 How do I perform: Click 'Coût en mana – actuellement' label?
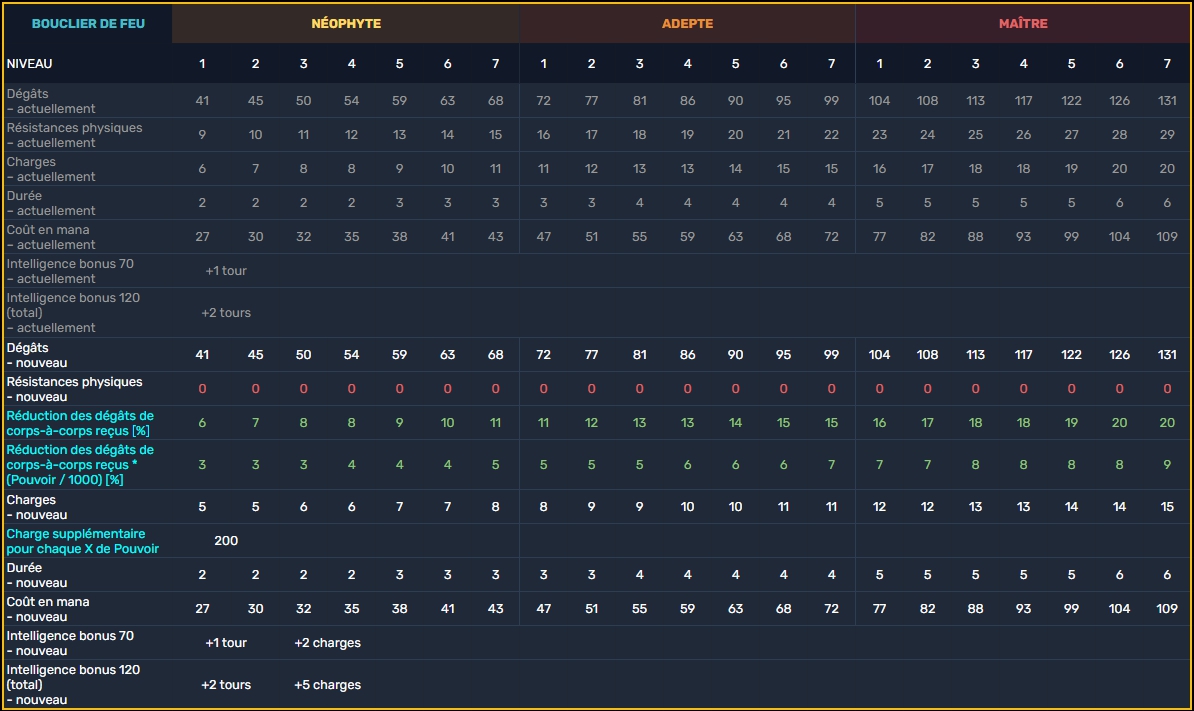(x=51, y=237)
